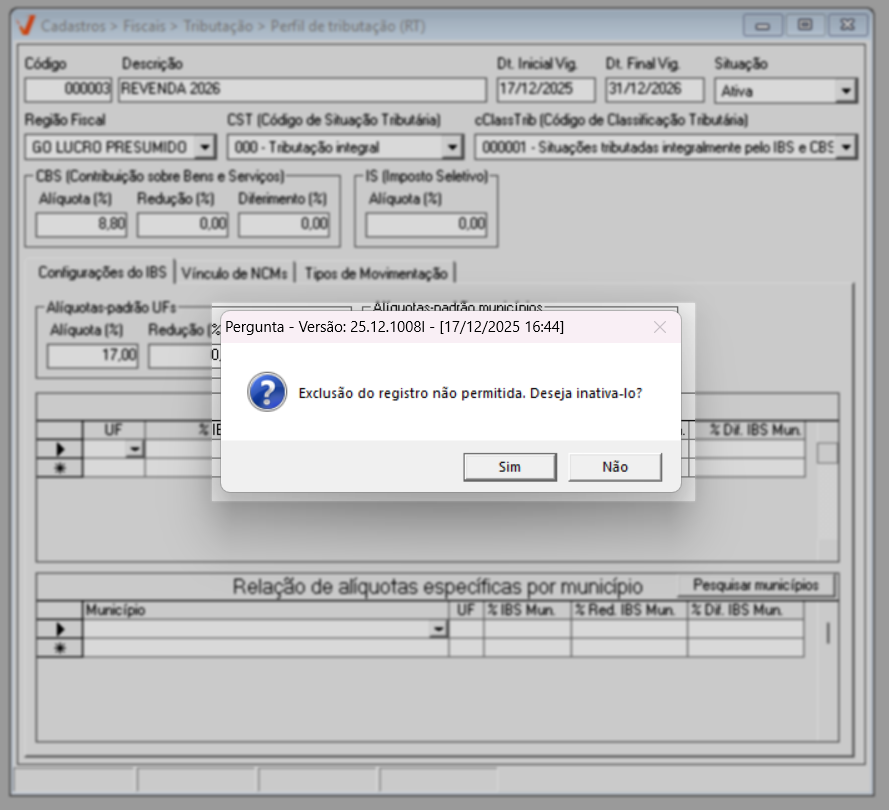
Task: Click the UF column header in upper grid
Action: [x=113, y=430]
